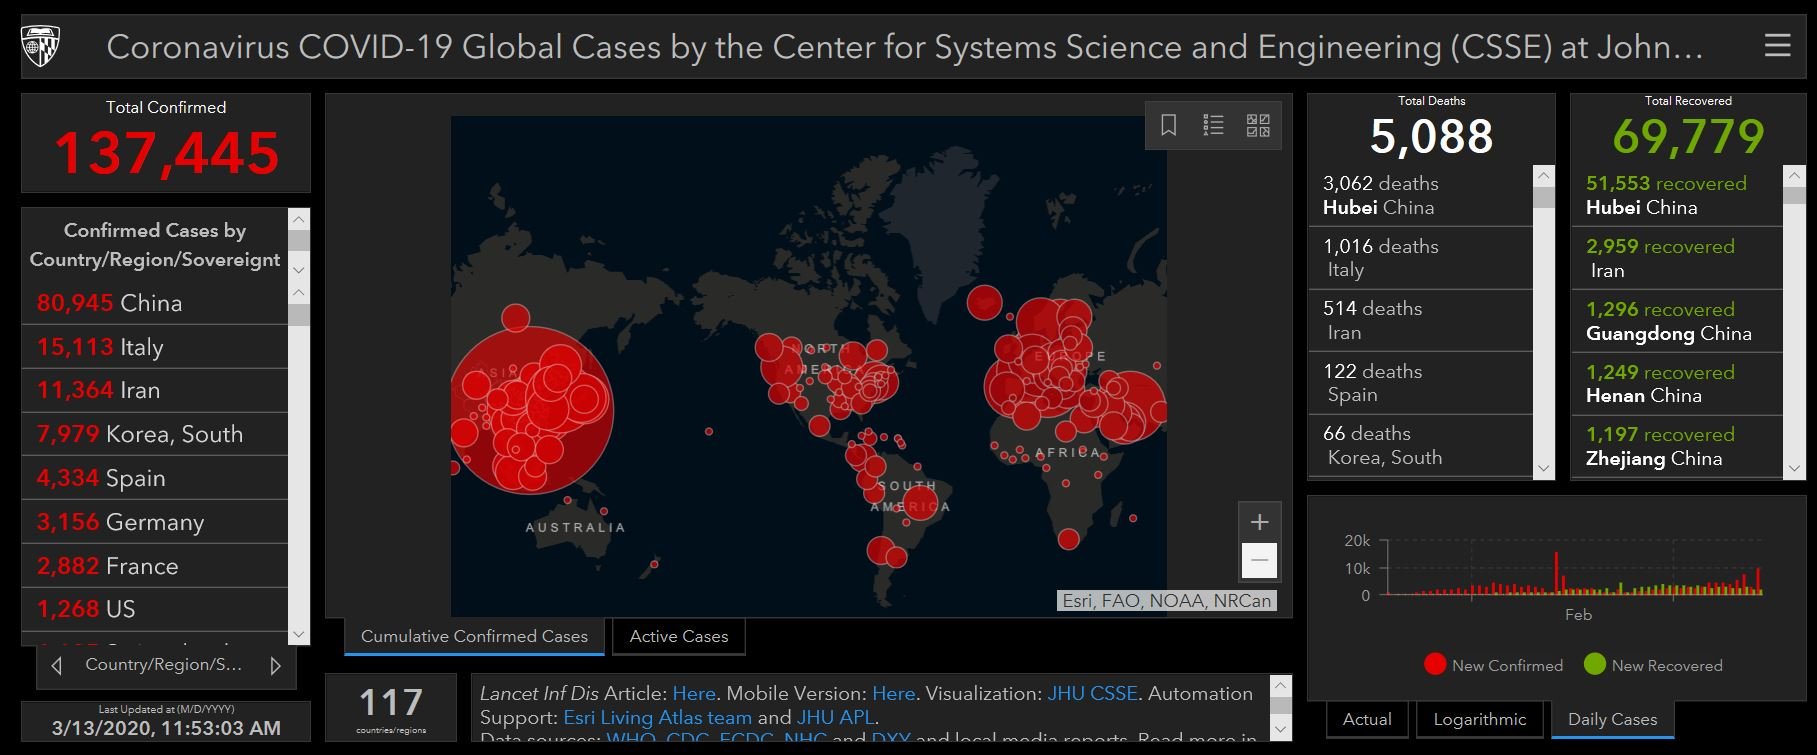1817x755 pixels.
Task: Select 4,334 Spain in country list
Action: tap(155, 478)
